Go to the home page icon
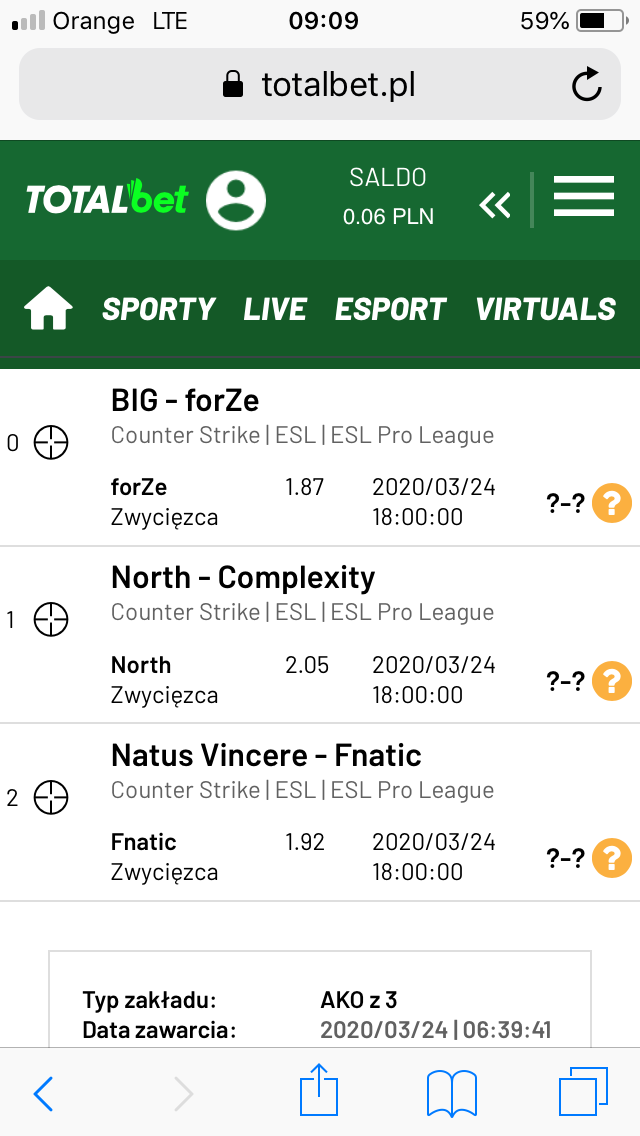This screenshot has width=640, height=1136. coord(49,309)
